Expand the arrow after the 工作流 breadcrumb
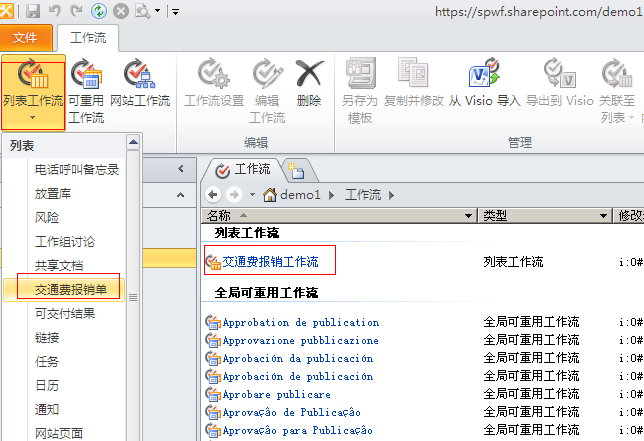The width and height of the screenshot is (644, 441). pos(391,195)
